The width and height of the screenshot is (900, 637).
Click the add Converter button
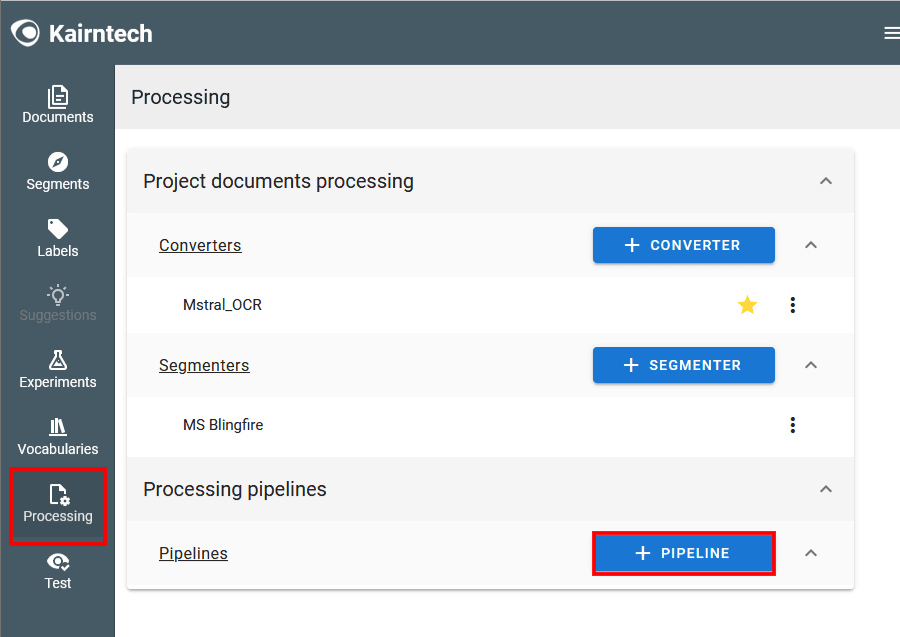pyautogui.click(x=683, y=245)
